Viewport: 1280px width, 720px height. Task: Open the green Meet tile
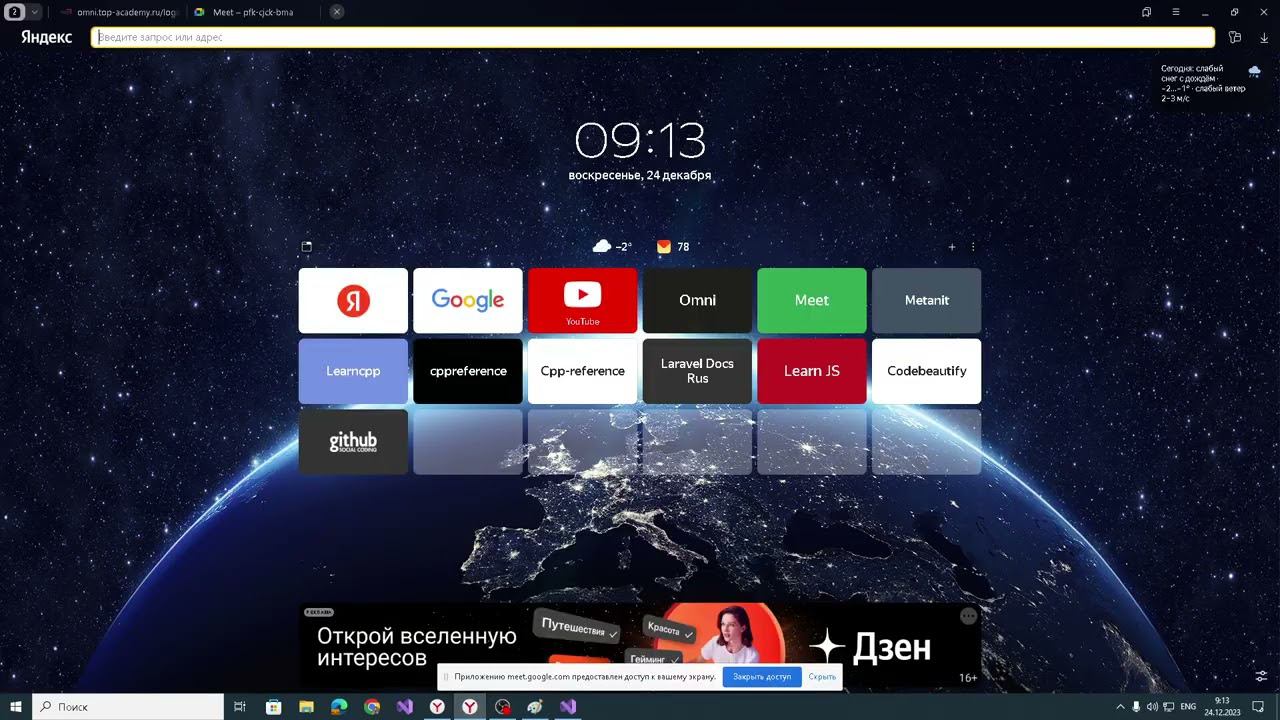pos(812,300)
